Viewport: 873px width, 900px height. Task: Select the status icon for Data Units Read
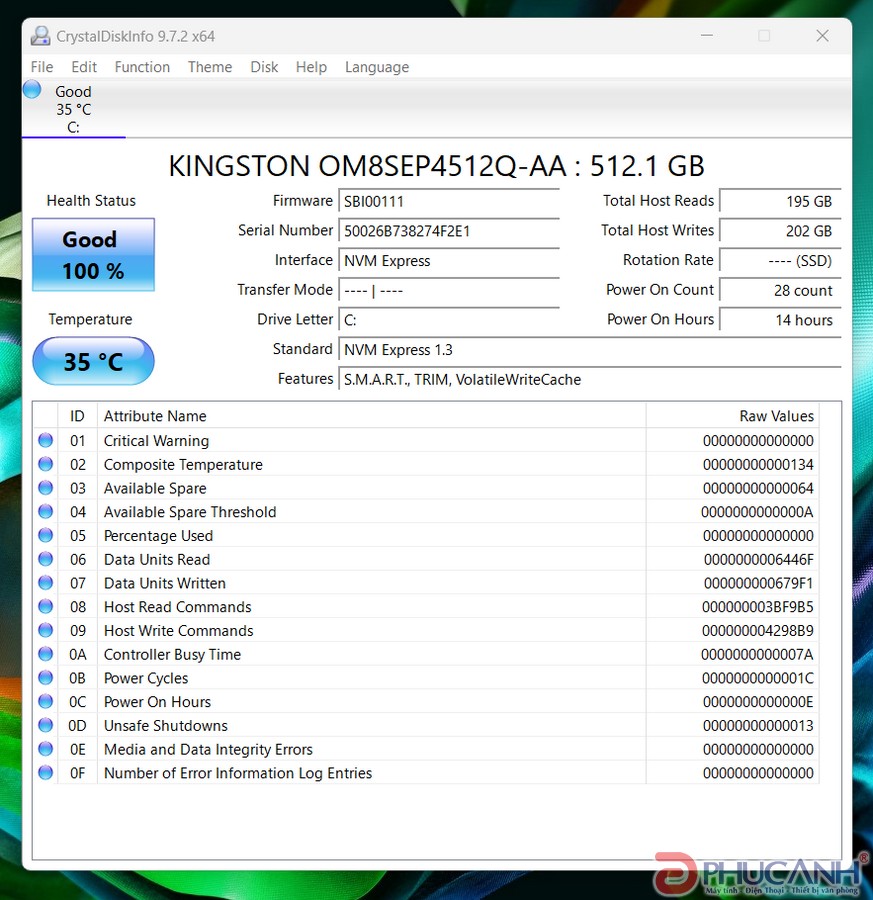click(x=44, y=558)
